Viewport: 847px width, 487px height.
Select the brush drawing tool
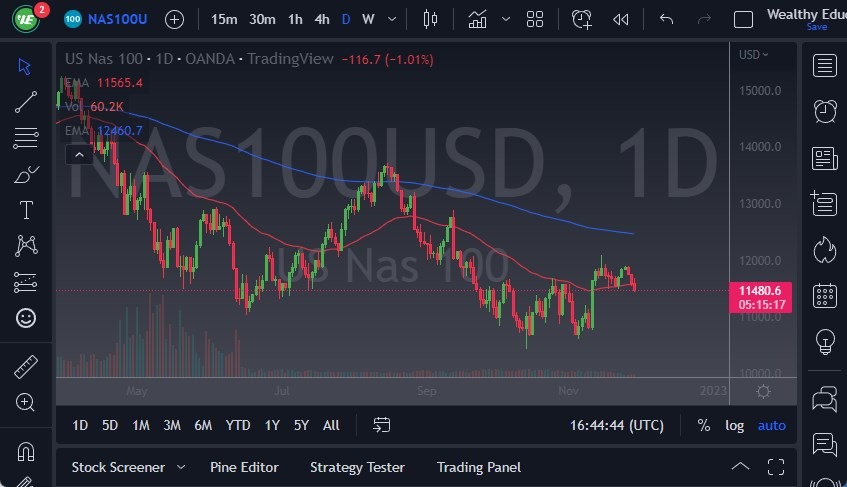[x=25, y=174]
